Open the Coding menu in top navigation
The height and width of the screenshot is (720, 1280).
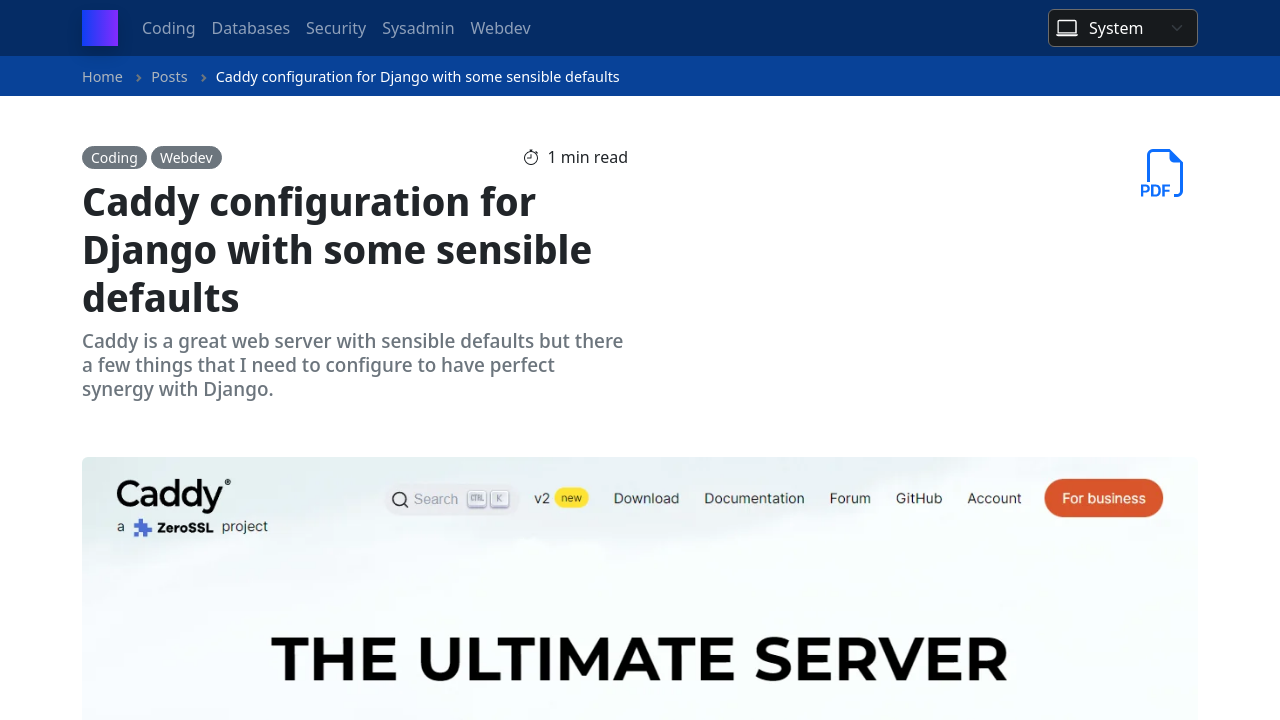[168, 28]
